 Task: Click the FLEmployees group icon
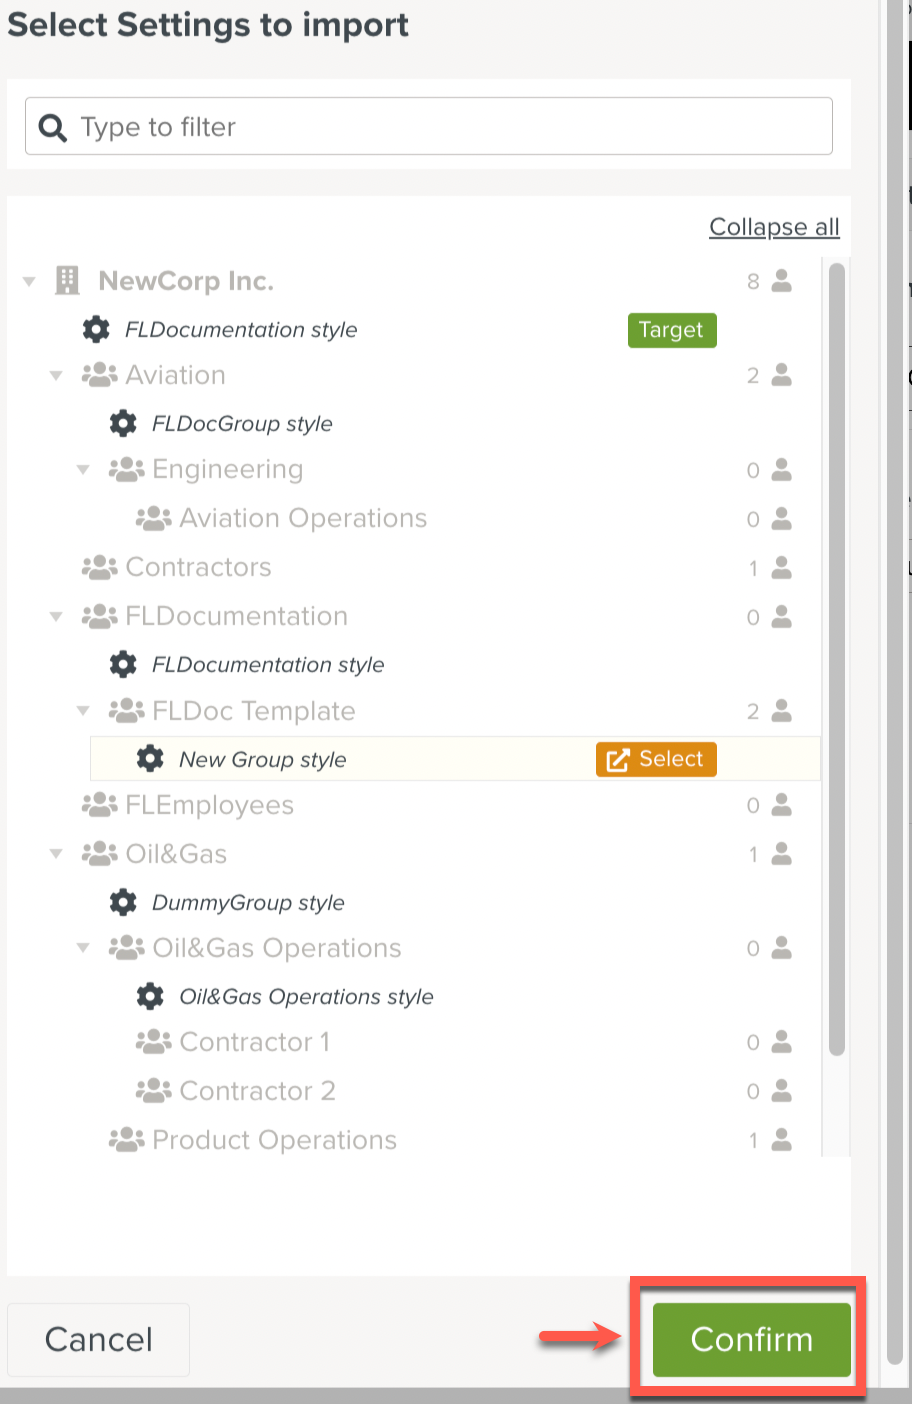tap(99, 805)
